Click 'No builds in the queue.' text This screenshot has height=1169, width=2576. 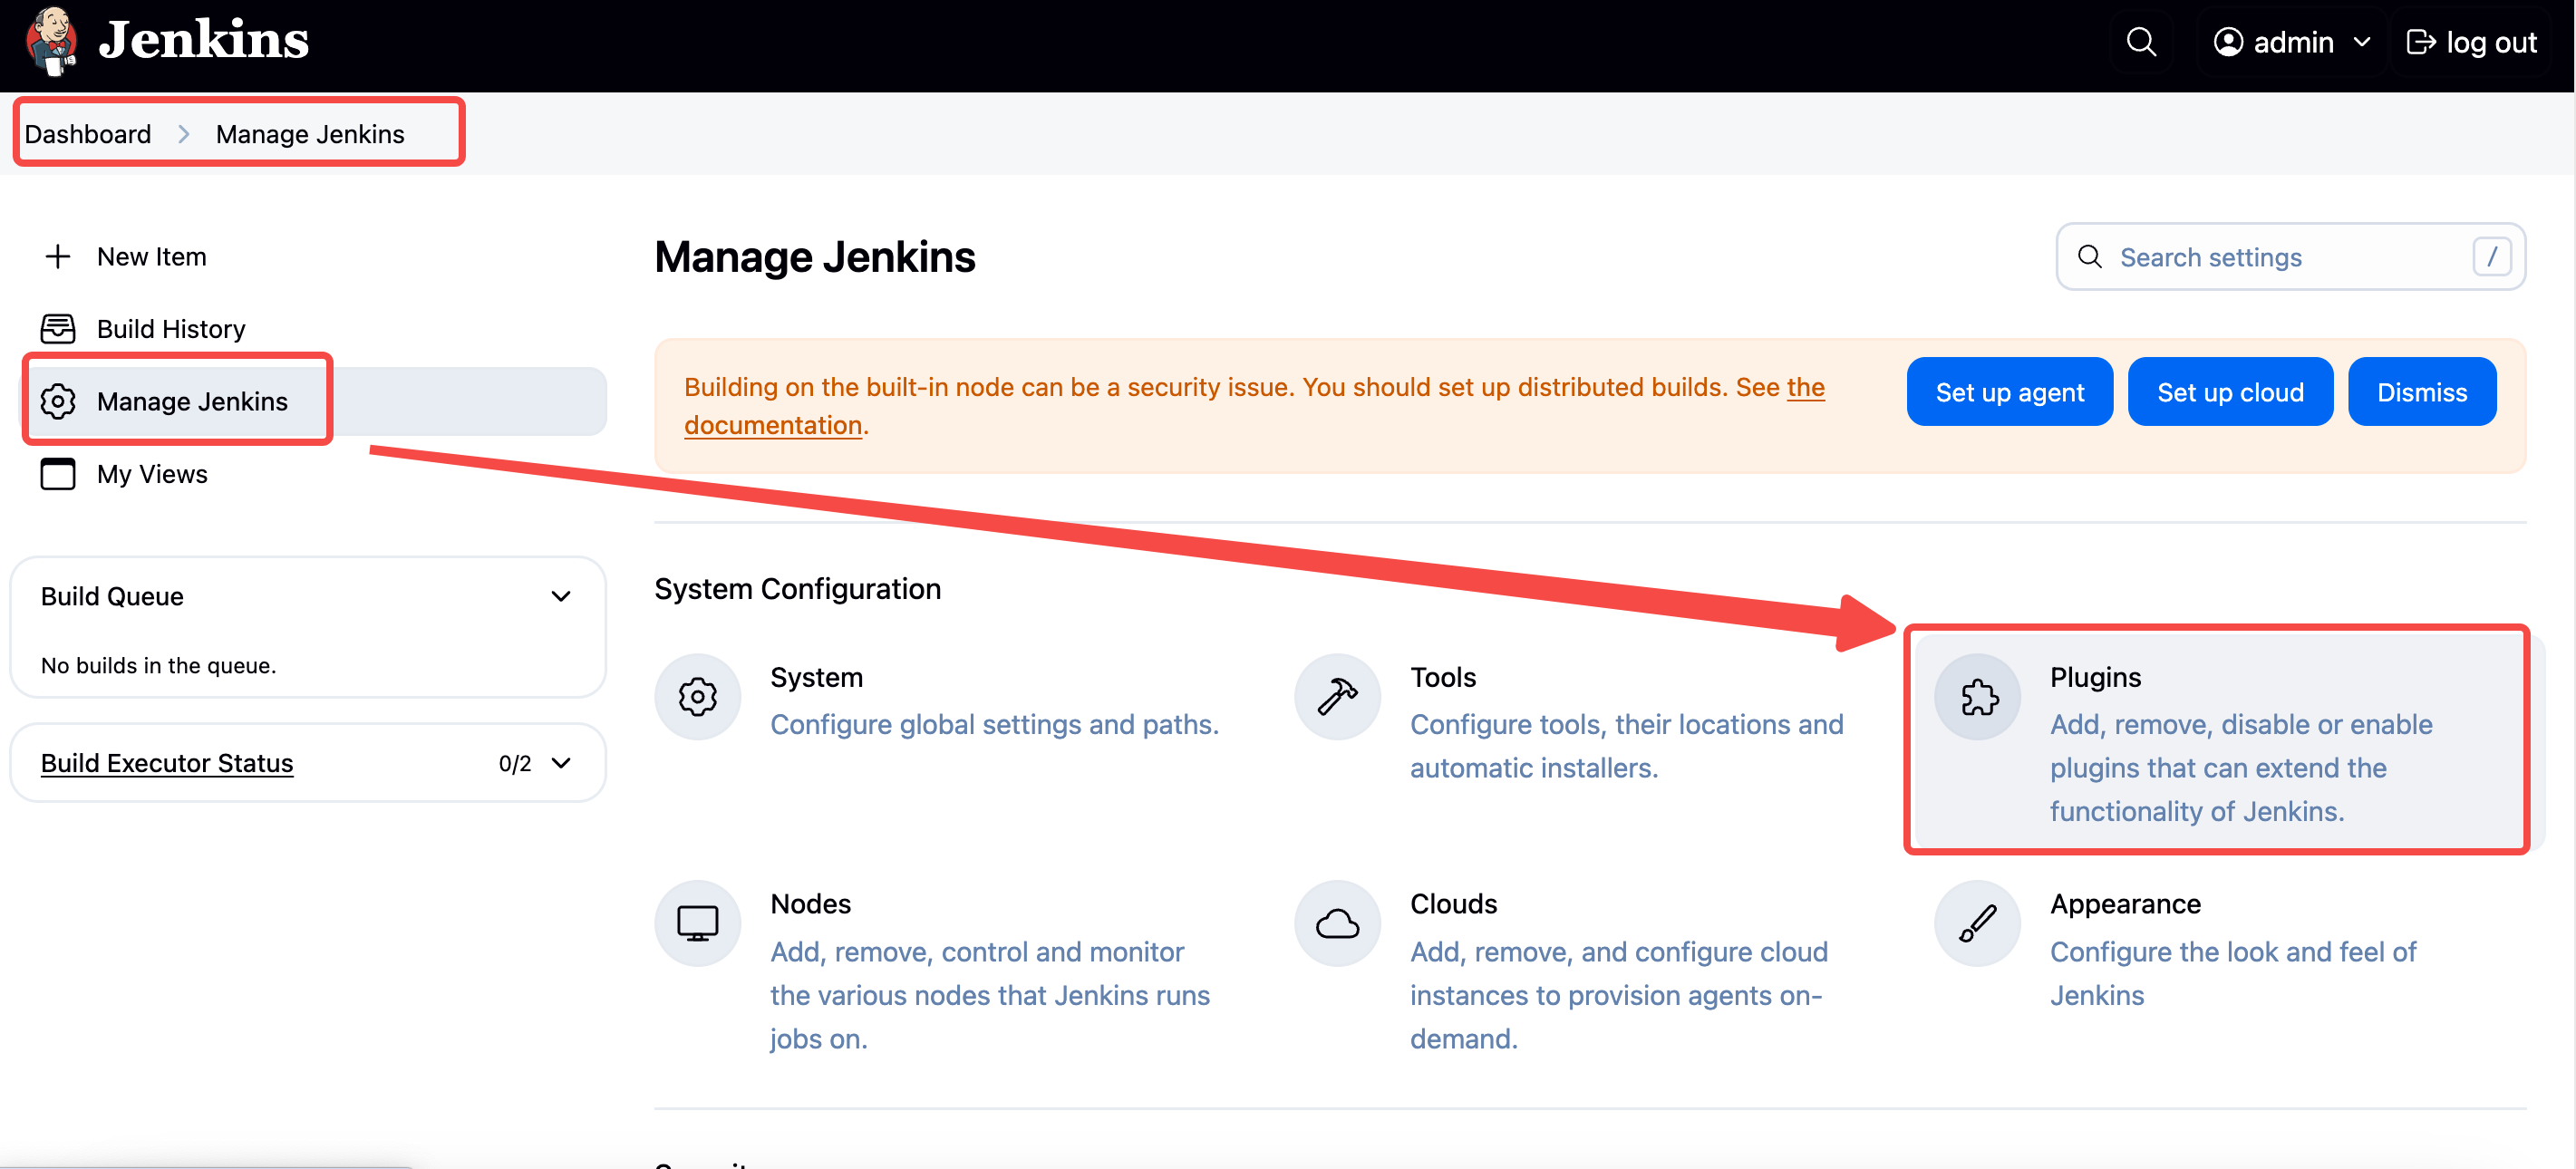tap(158, 666)
